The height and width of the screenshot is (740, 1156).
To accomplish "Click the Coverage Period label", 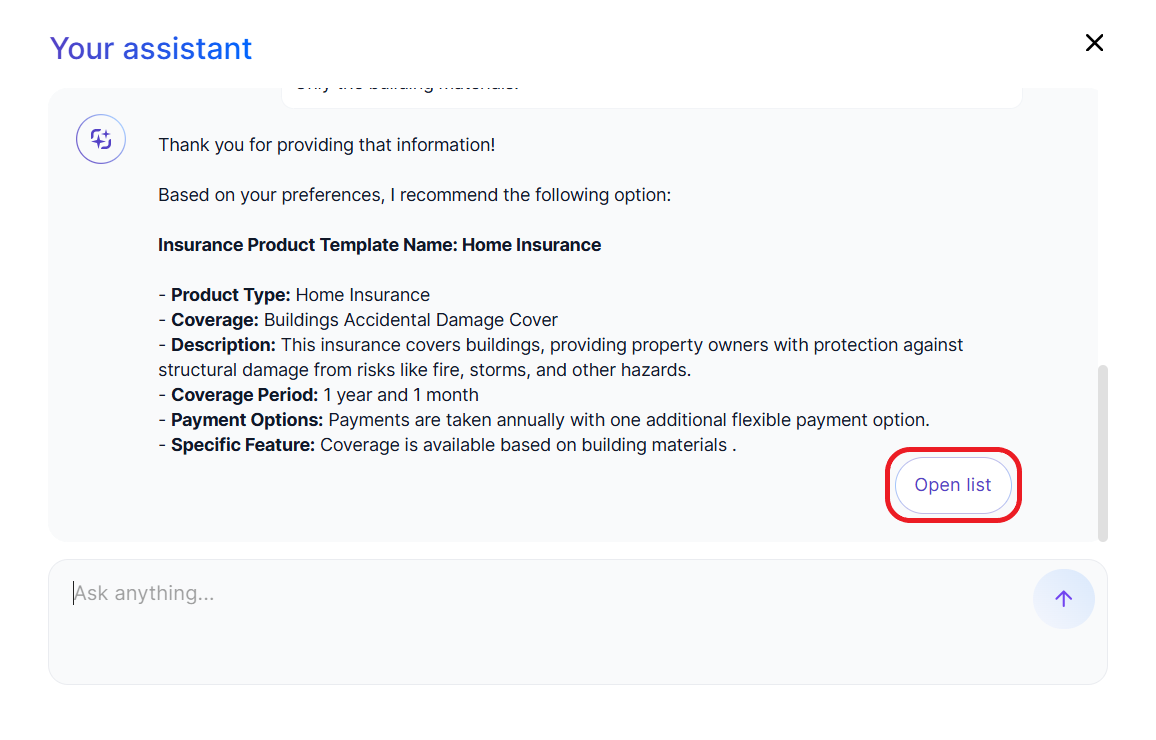I will (244, 395).
